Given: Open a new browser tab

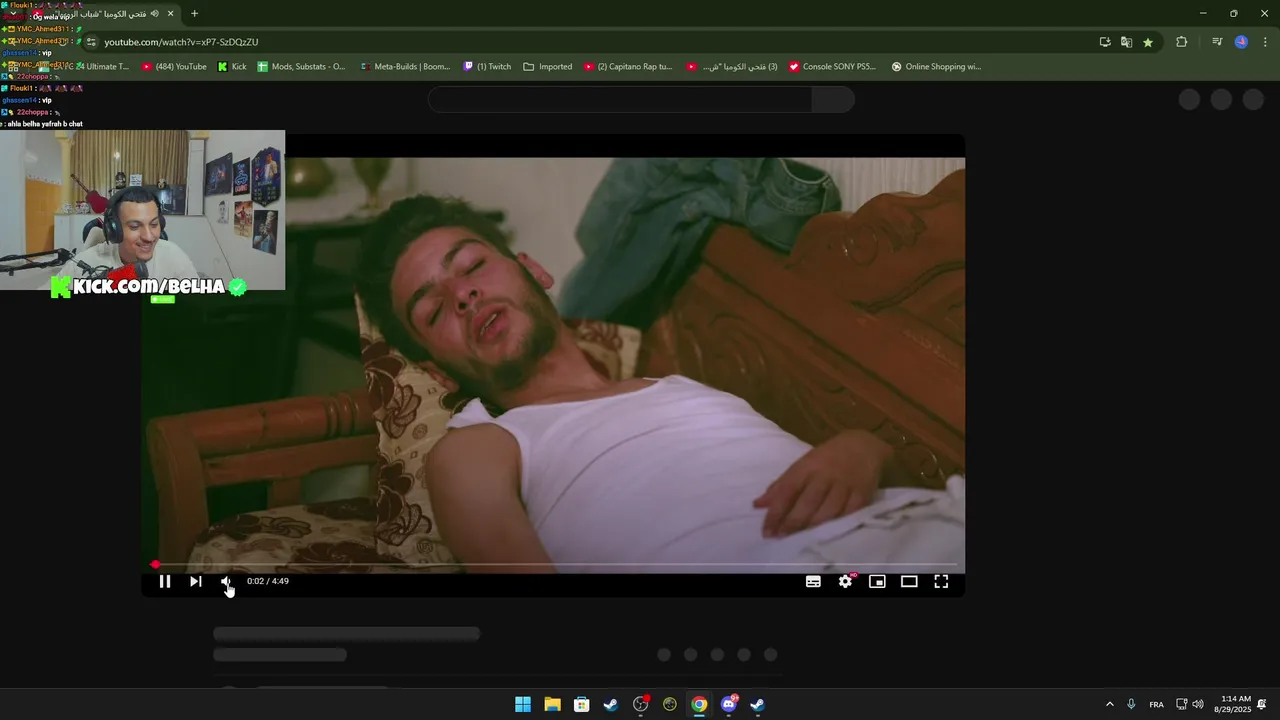Looking at the screenshot, I should pyautogui.click(x=194, y=14).
